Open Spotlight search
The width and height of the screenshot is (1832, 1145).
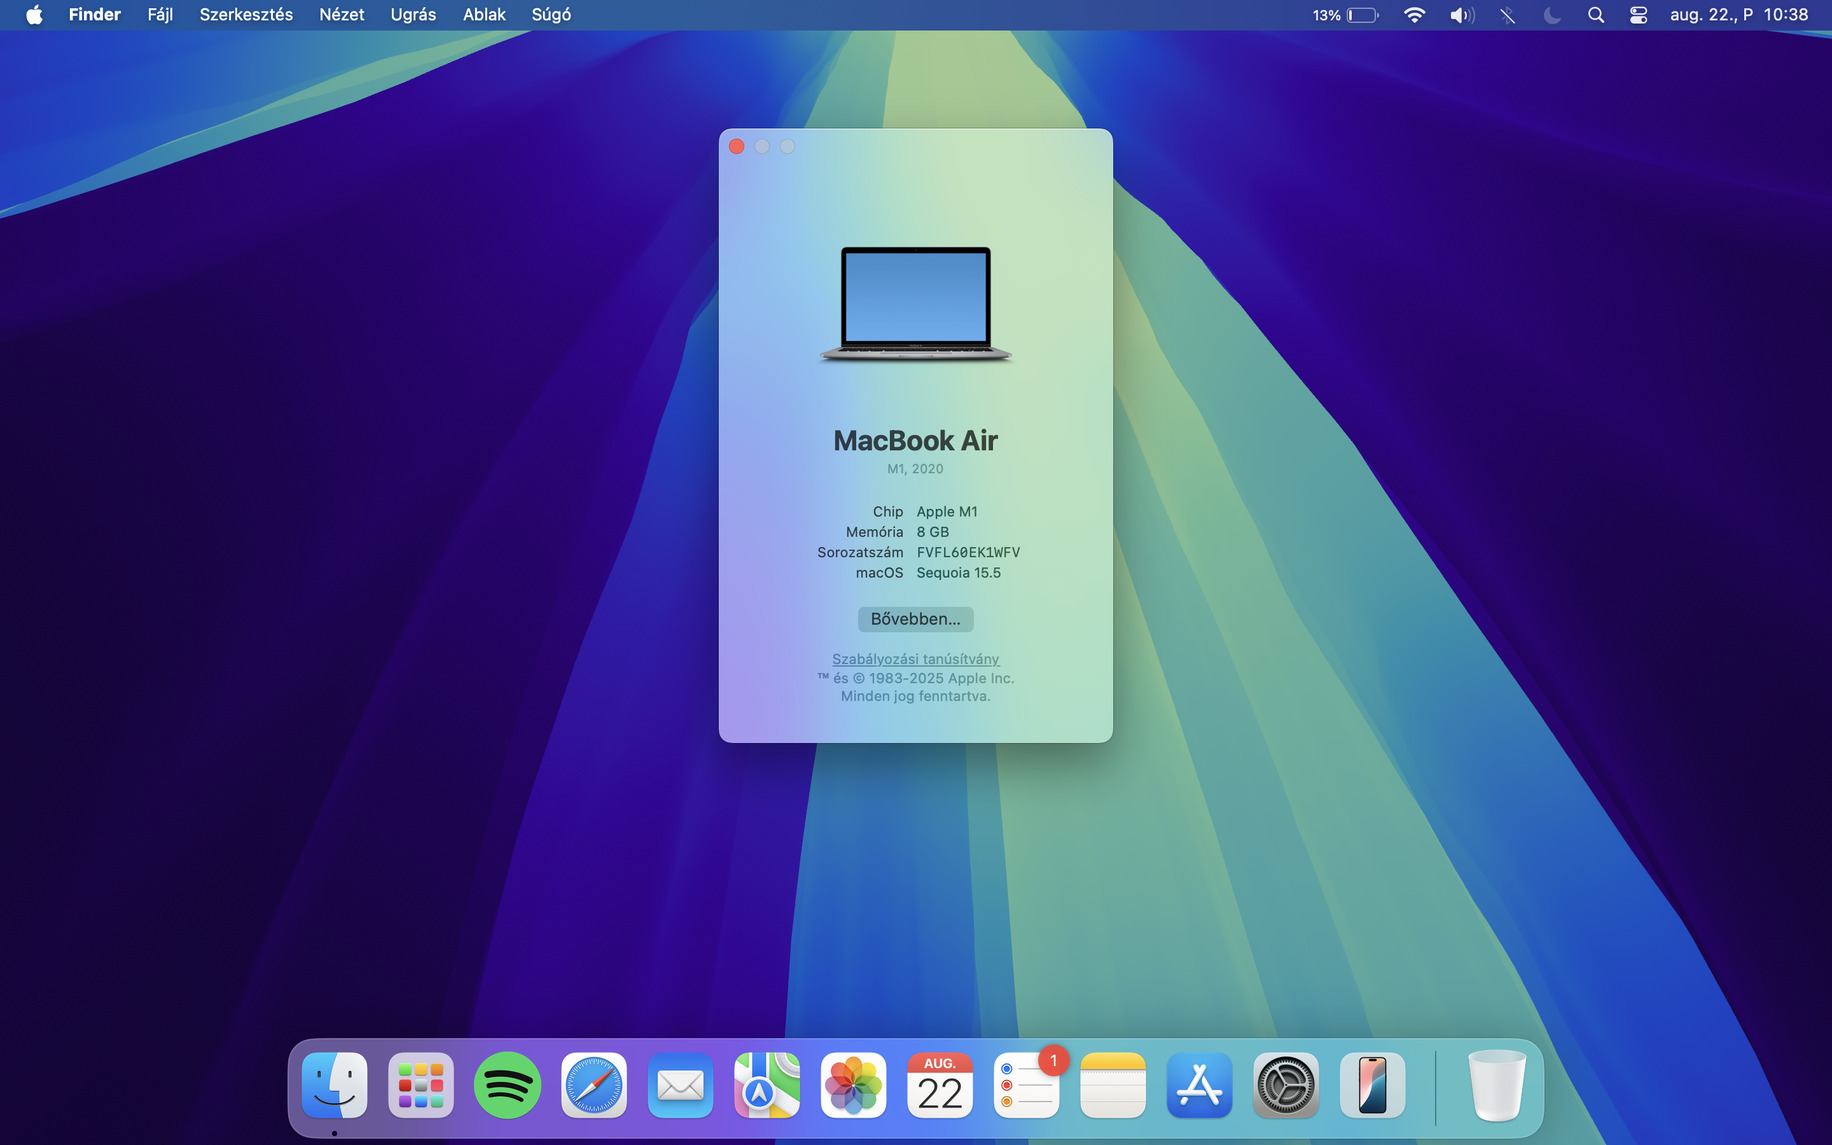(x=1596, y=15)
